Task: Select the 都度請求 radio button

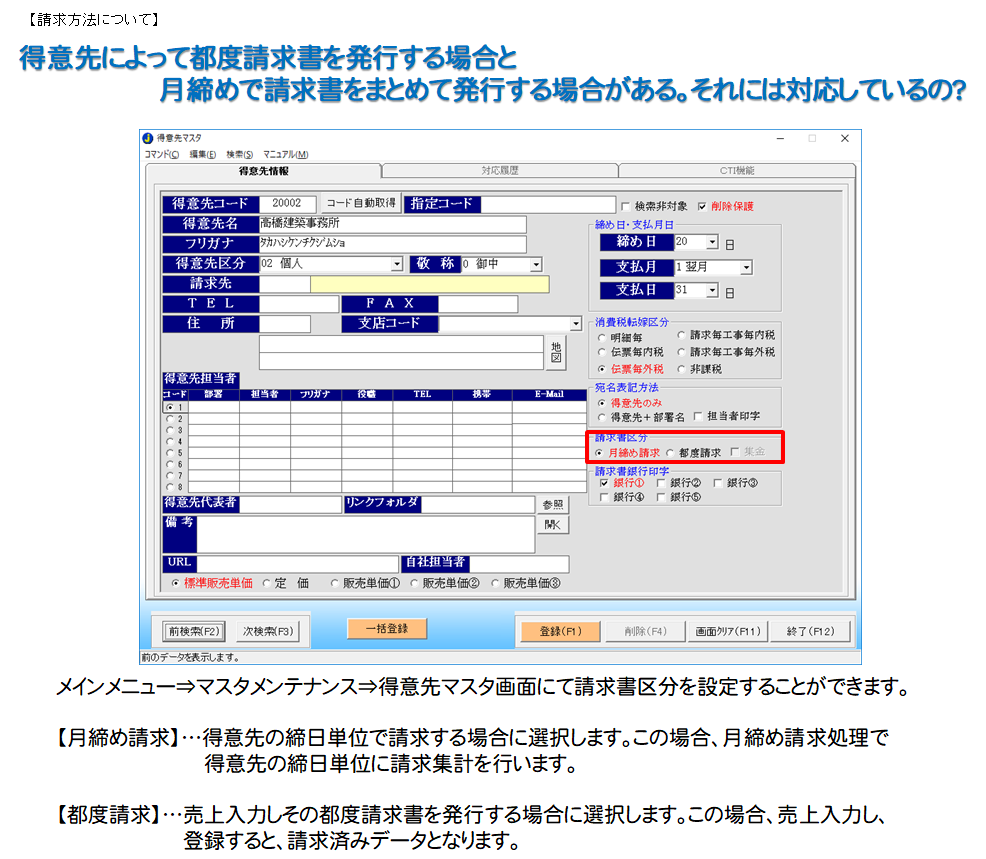Action: pyautogui.click(x=671, y=453)
